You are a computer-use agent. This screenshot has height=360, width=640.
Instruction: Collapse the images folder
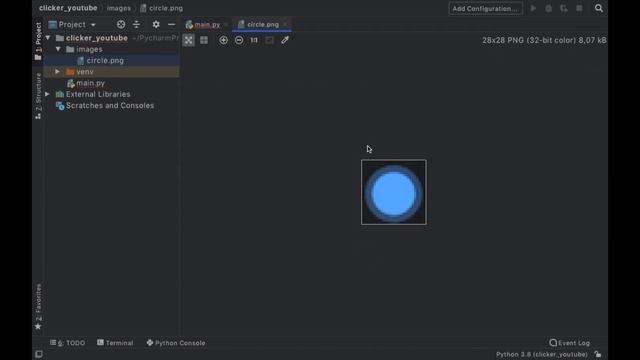tap(58, 49)
